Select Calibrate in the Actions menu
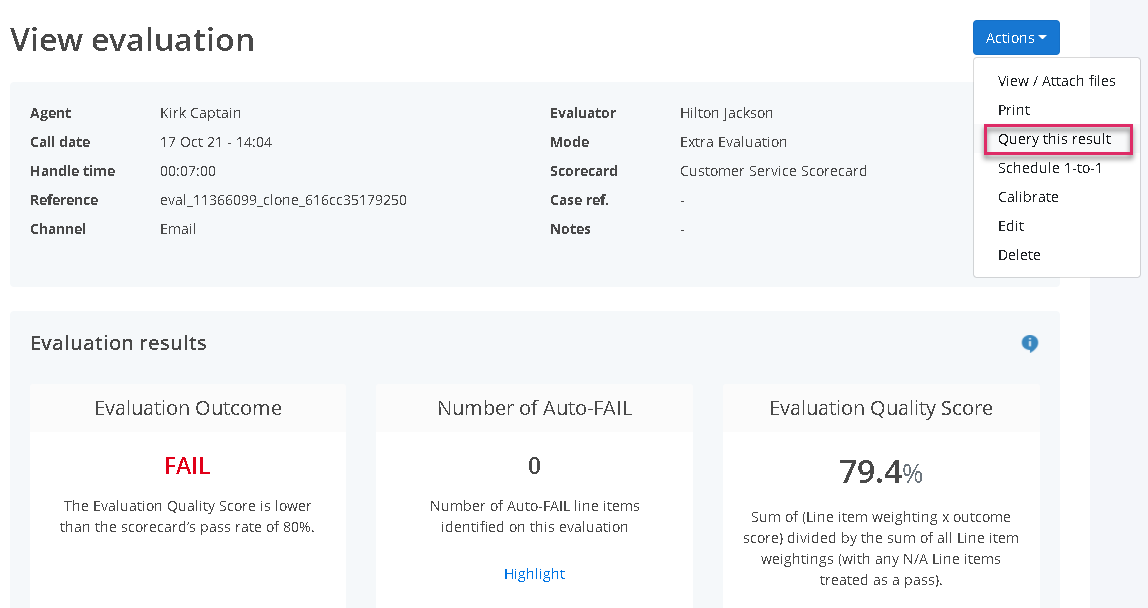This screenshot has height=608, width=1148. click(x=1028, y=197)
